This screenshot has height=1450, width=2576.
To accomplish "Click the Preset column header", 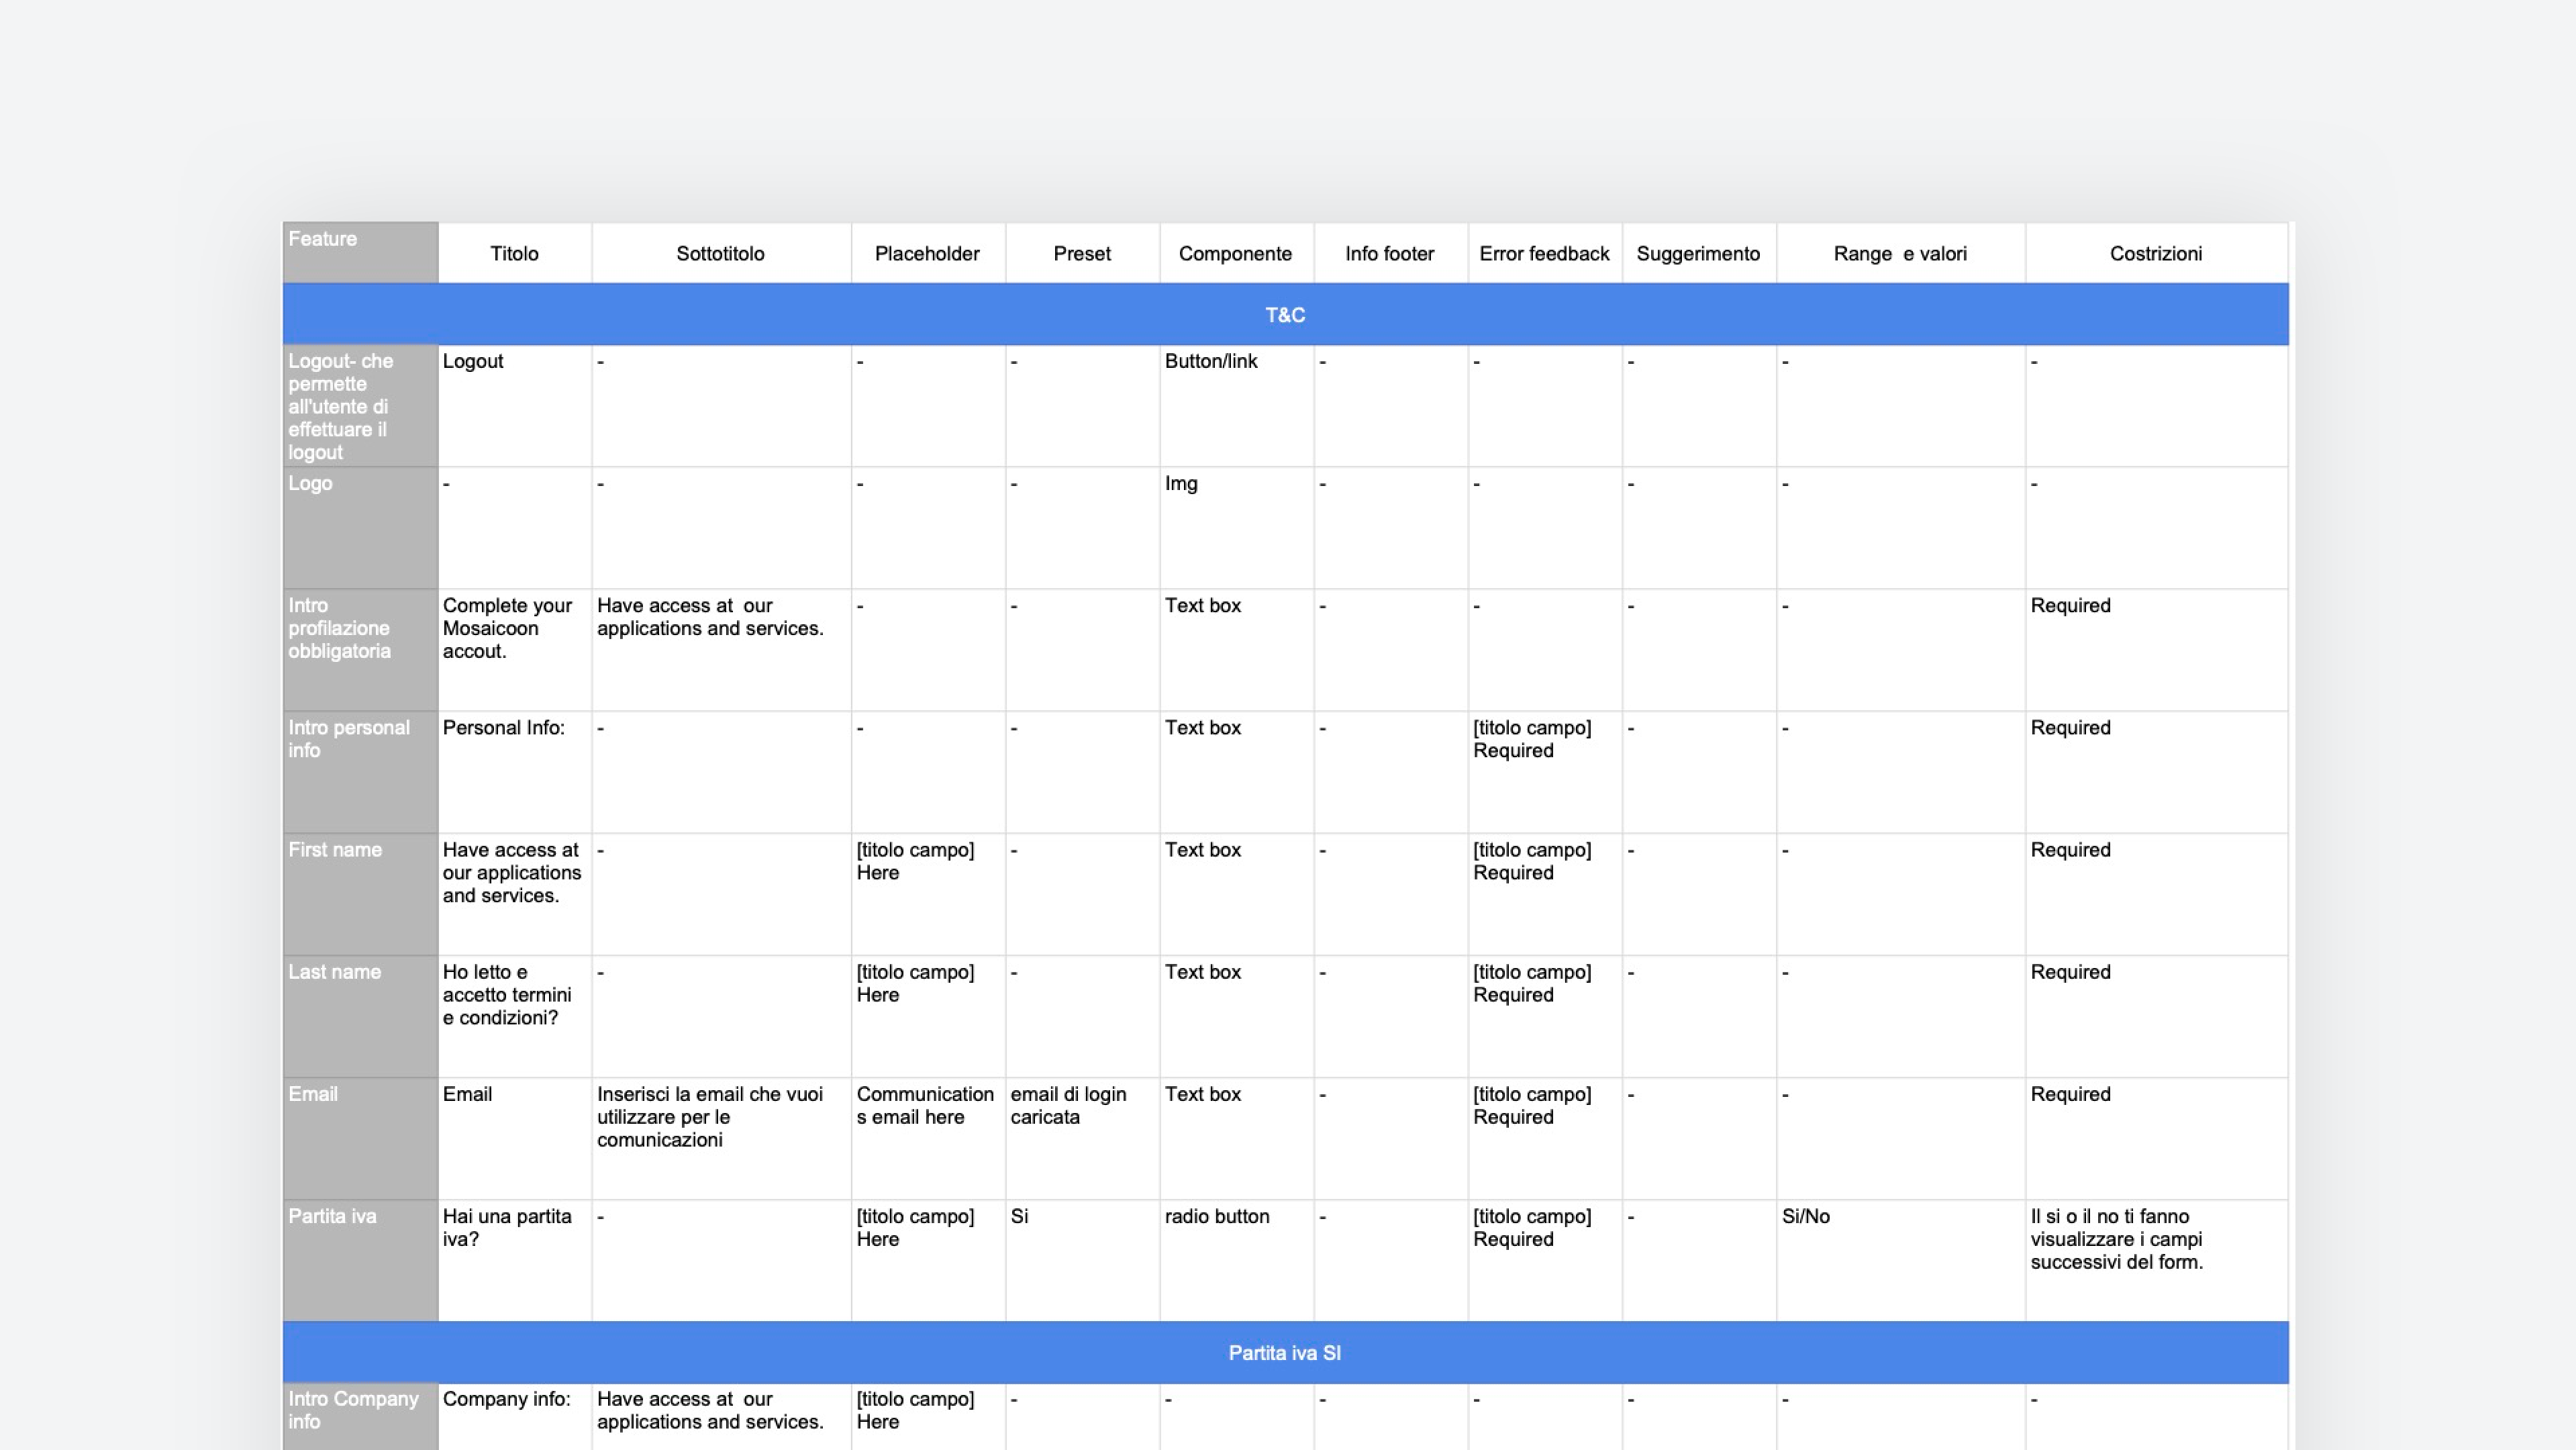I will click(1082, 253).
